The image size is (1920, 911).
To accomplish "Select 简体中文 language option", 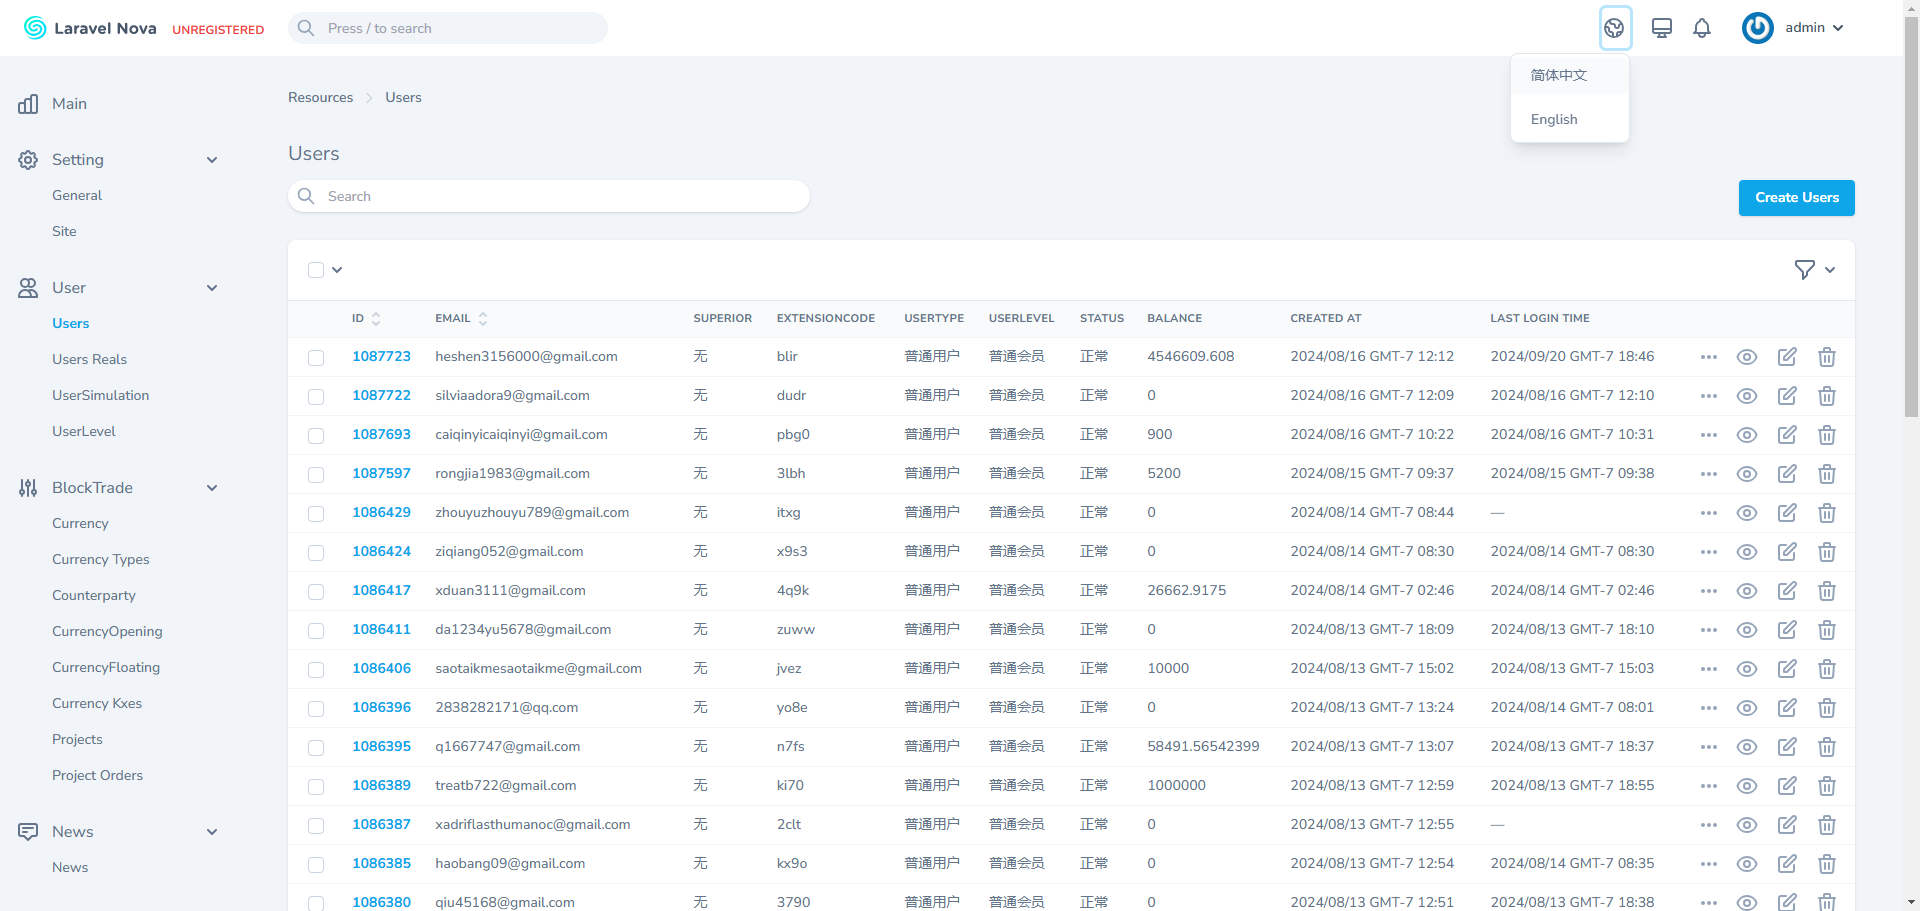I will pyautogui.click(x=1558, y=75).
